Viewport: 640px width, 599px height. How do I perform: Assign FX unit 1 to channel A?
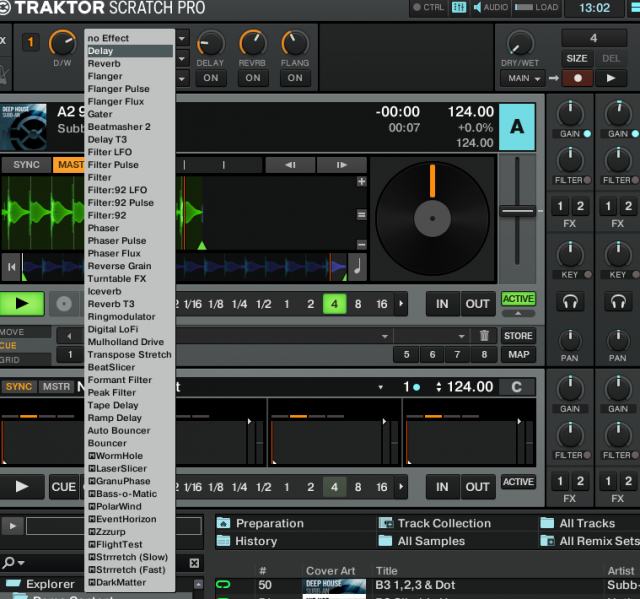pyautogui.click(x=560, y=206)
